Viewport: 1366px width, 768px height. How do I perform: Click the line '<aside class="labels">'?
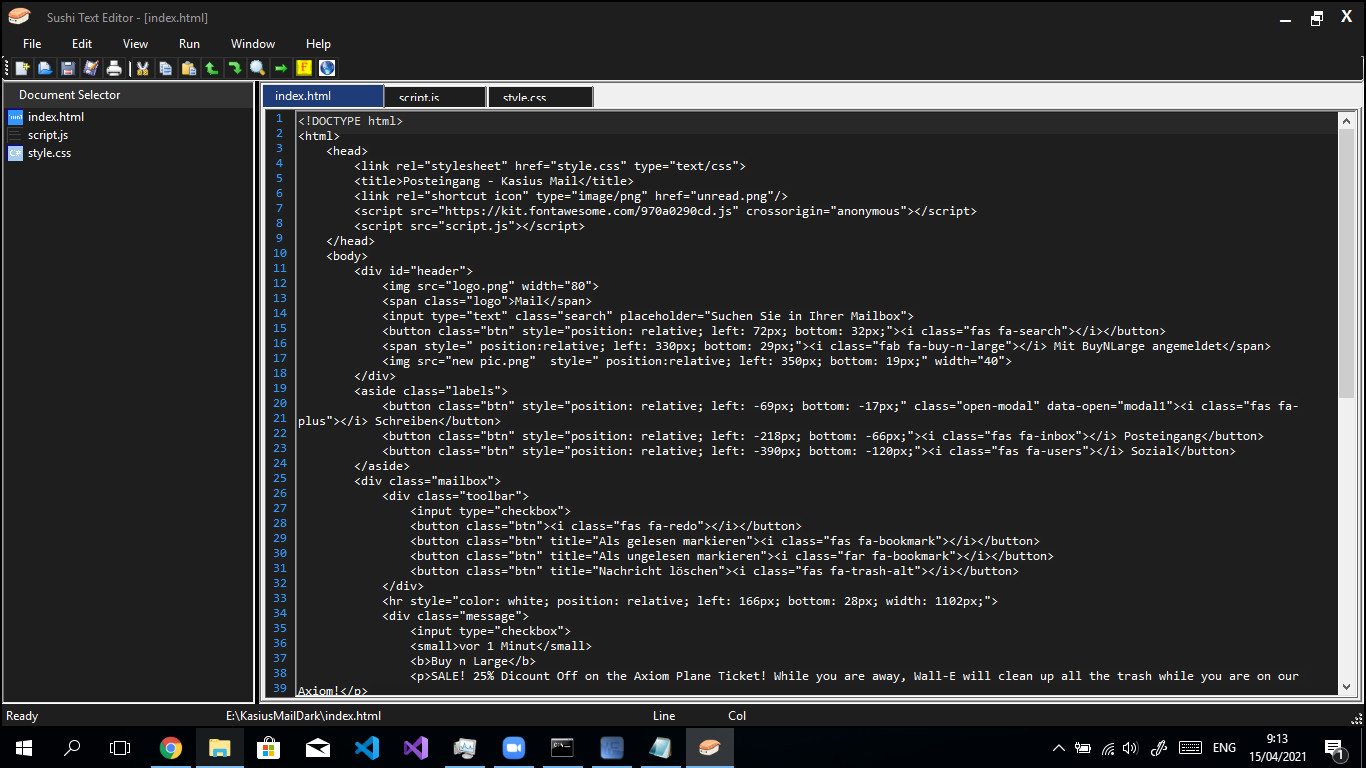pos(431,391)
